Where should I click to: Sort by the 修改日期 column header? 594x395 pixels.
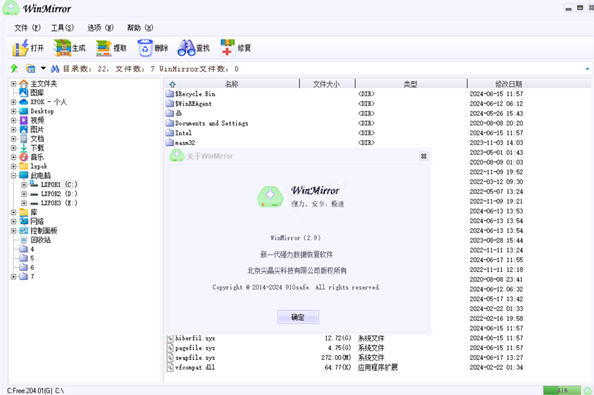509,84
